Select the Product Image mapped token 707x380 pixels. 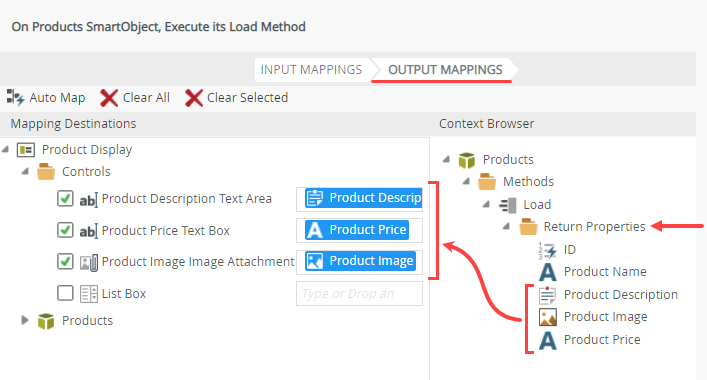360,261
